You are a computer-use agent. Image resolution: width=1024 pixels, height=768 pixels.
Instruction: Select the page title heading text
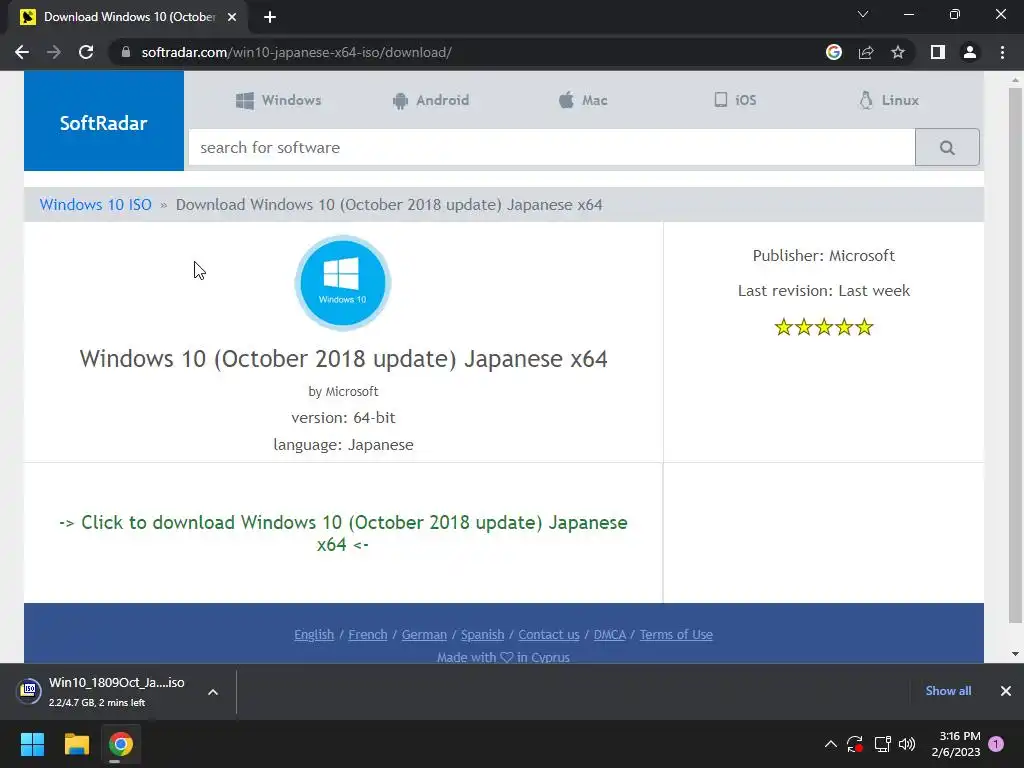click(x=344, y=359)
